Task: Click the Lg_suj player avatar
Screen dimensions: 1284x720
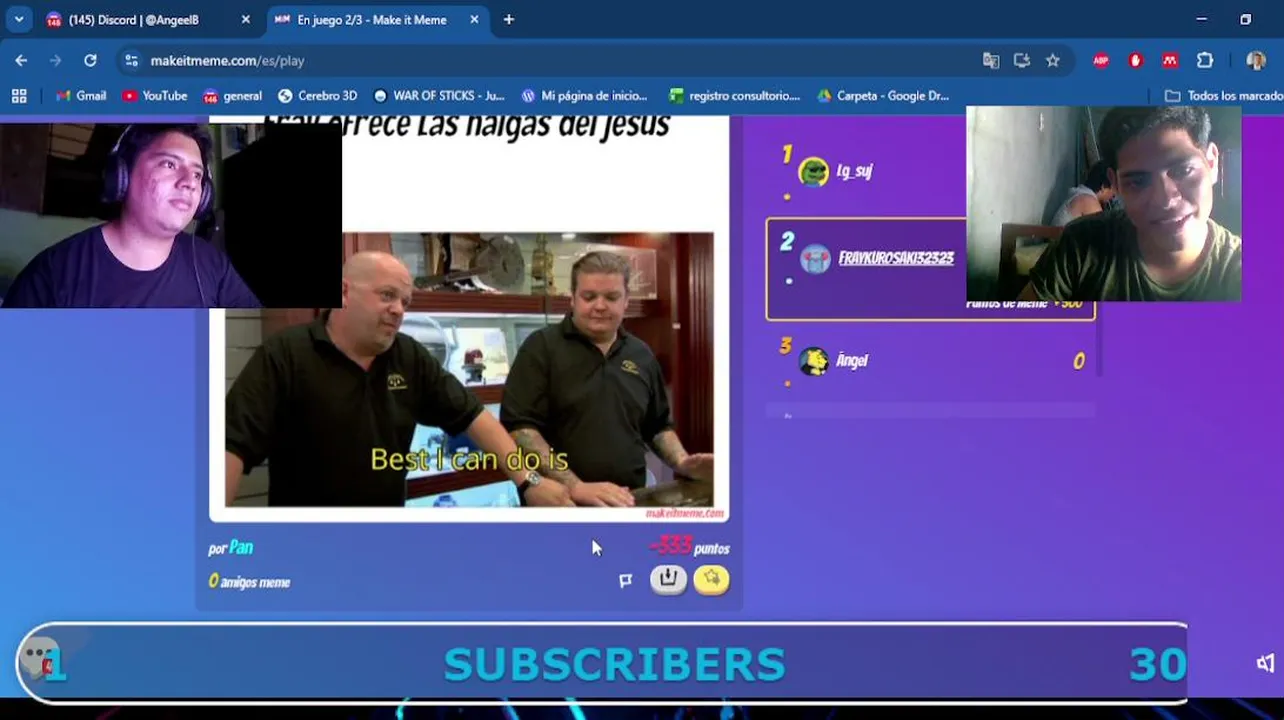Action: pos(814,172)
